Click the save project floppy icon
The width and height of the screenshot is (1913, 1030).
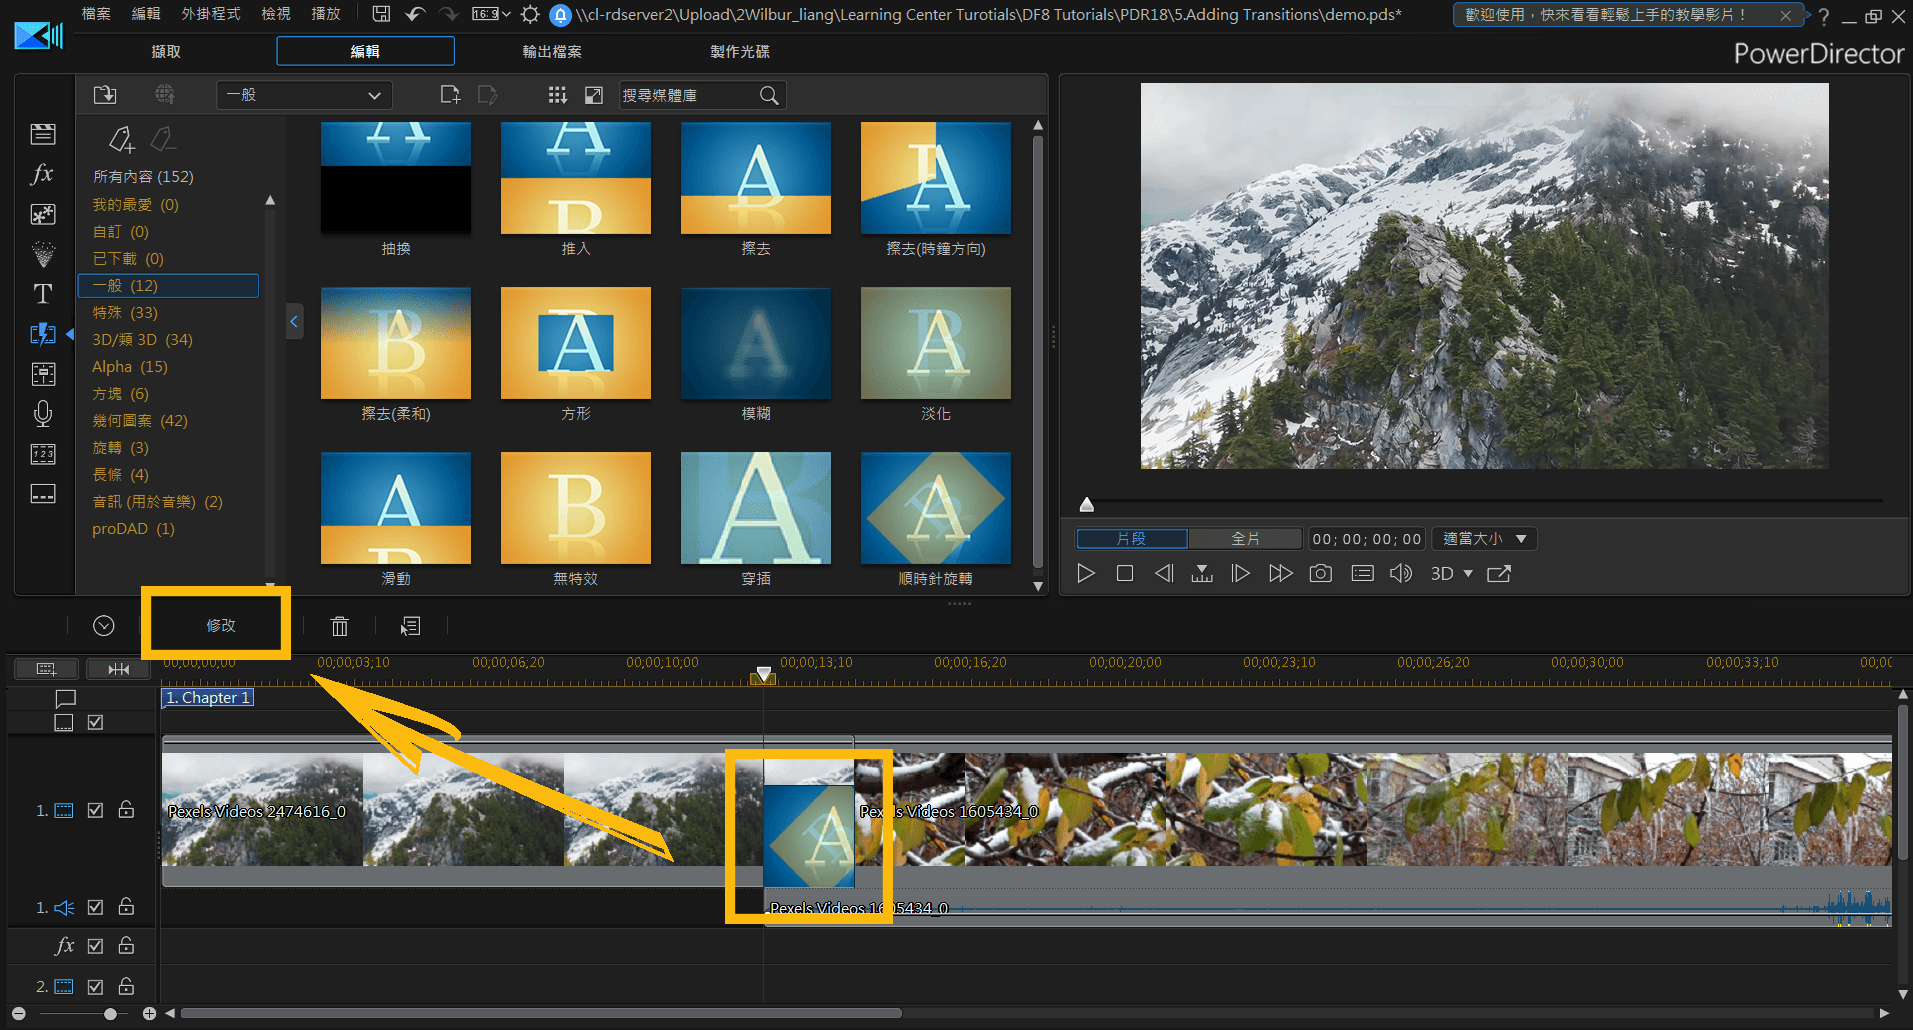coord(381,14)
